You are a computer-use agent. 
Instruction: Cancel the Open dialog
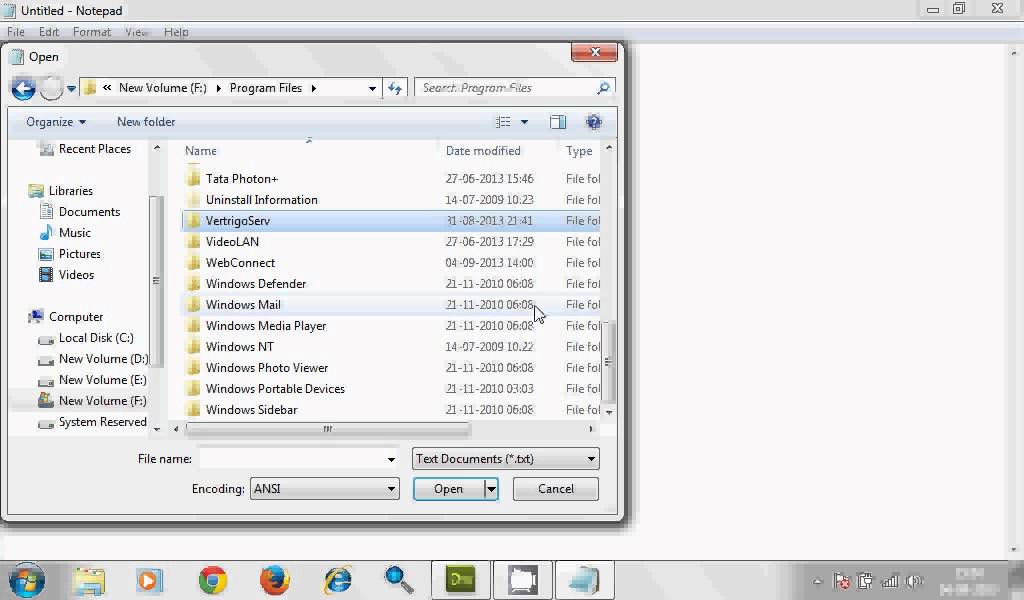[x=556, y=488]
